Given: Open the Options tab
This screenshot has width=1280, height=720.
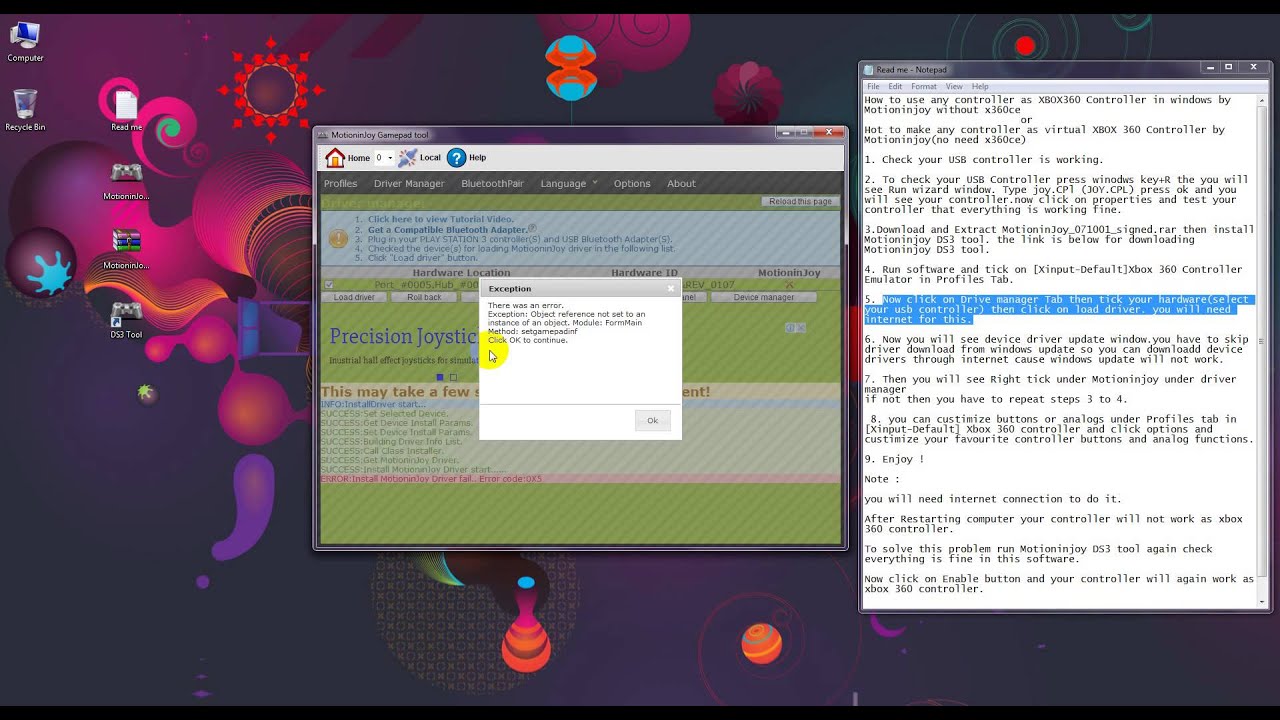Looking at the screenshot, I should point(632,184).
